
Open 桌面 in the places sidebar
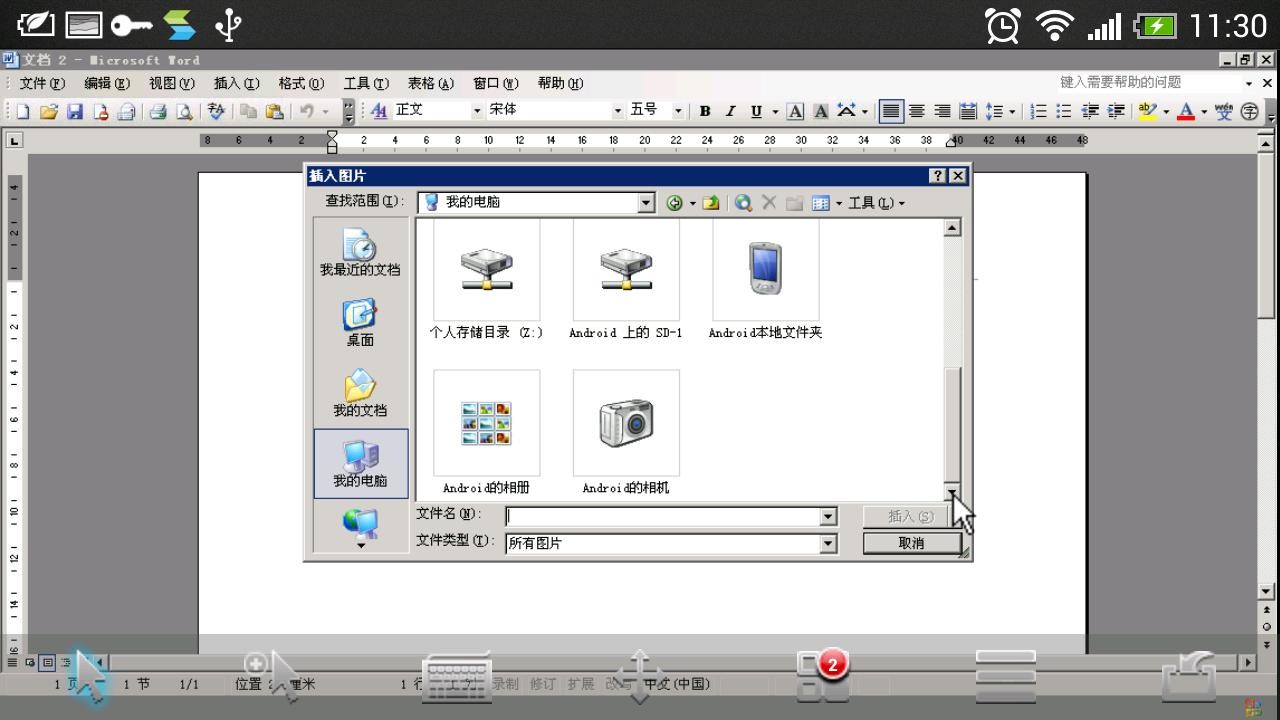pos(360,324)
